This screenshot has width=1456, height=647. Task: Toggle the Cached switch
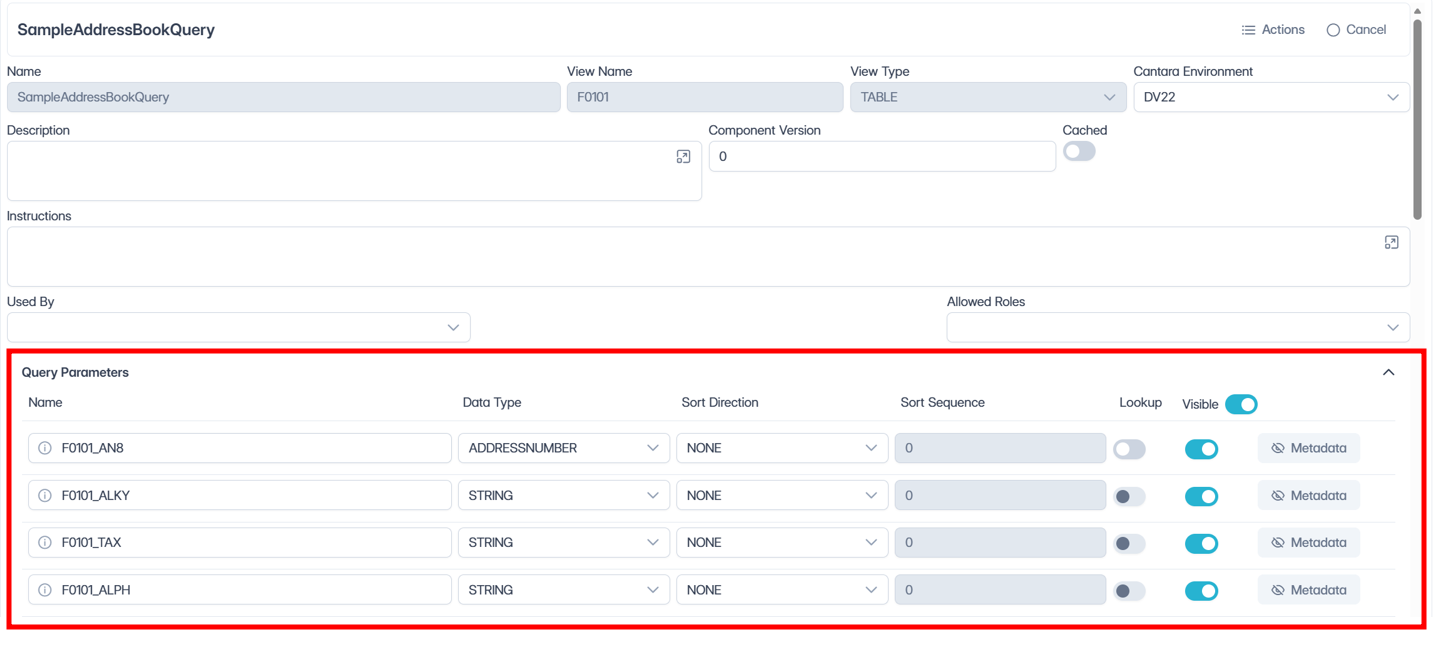pyautogui.click(x=1079, y=152)
